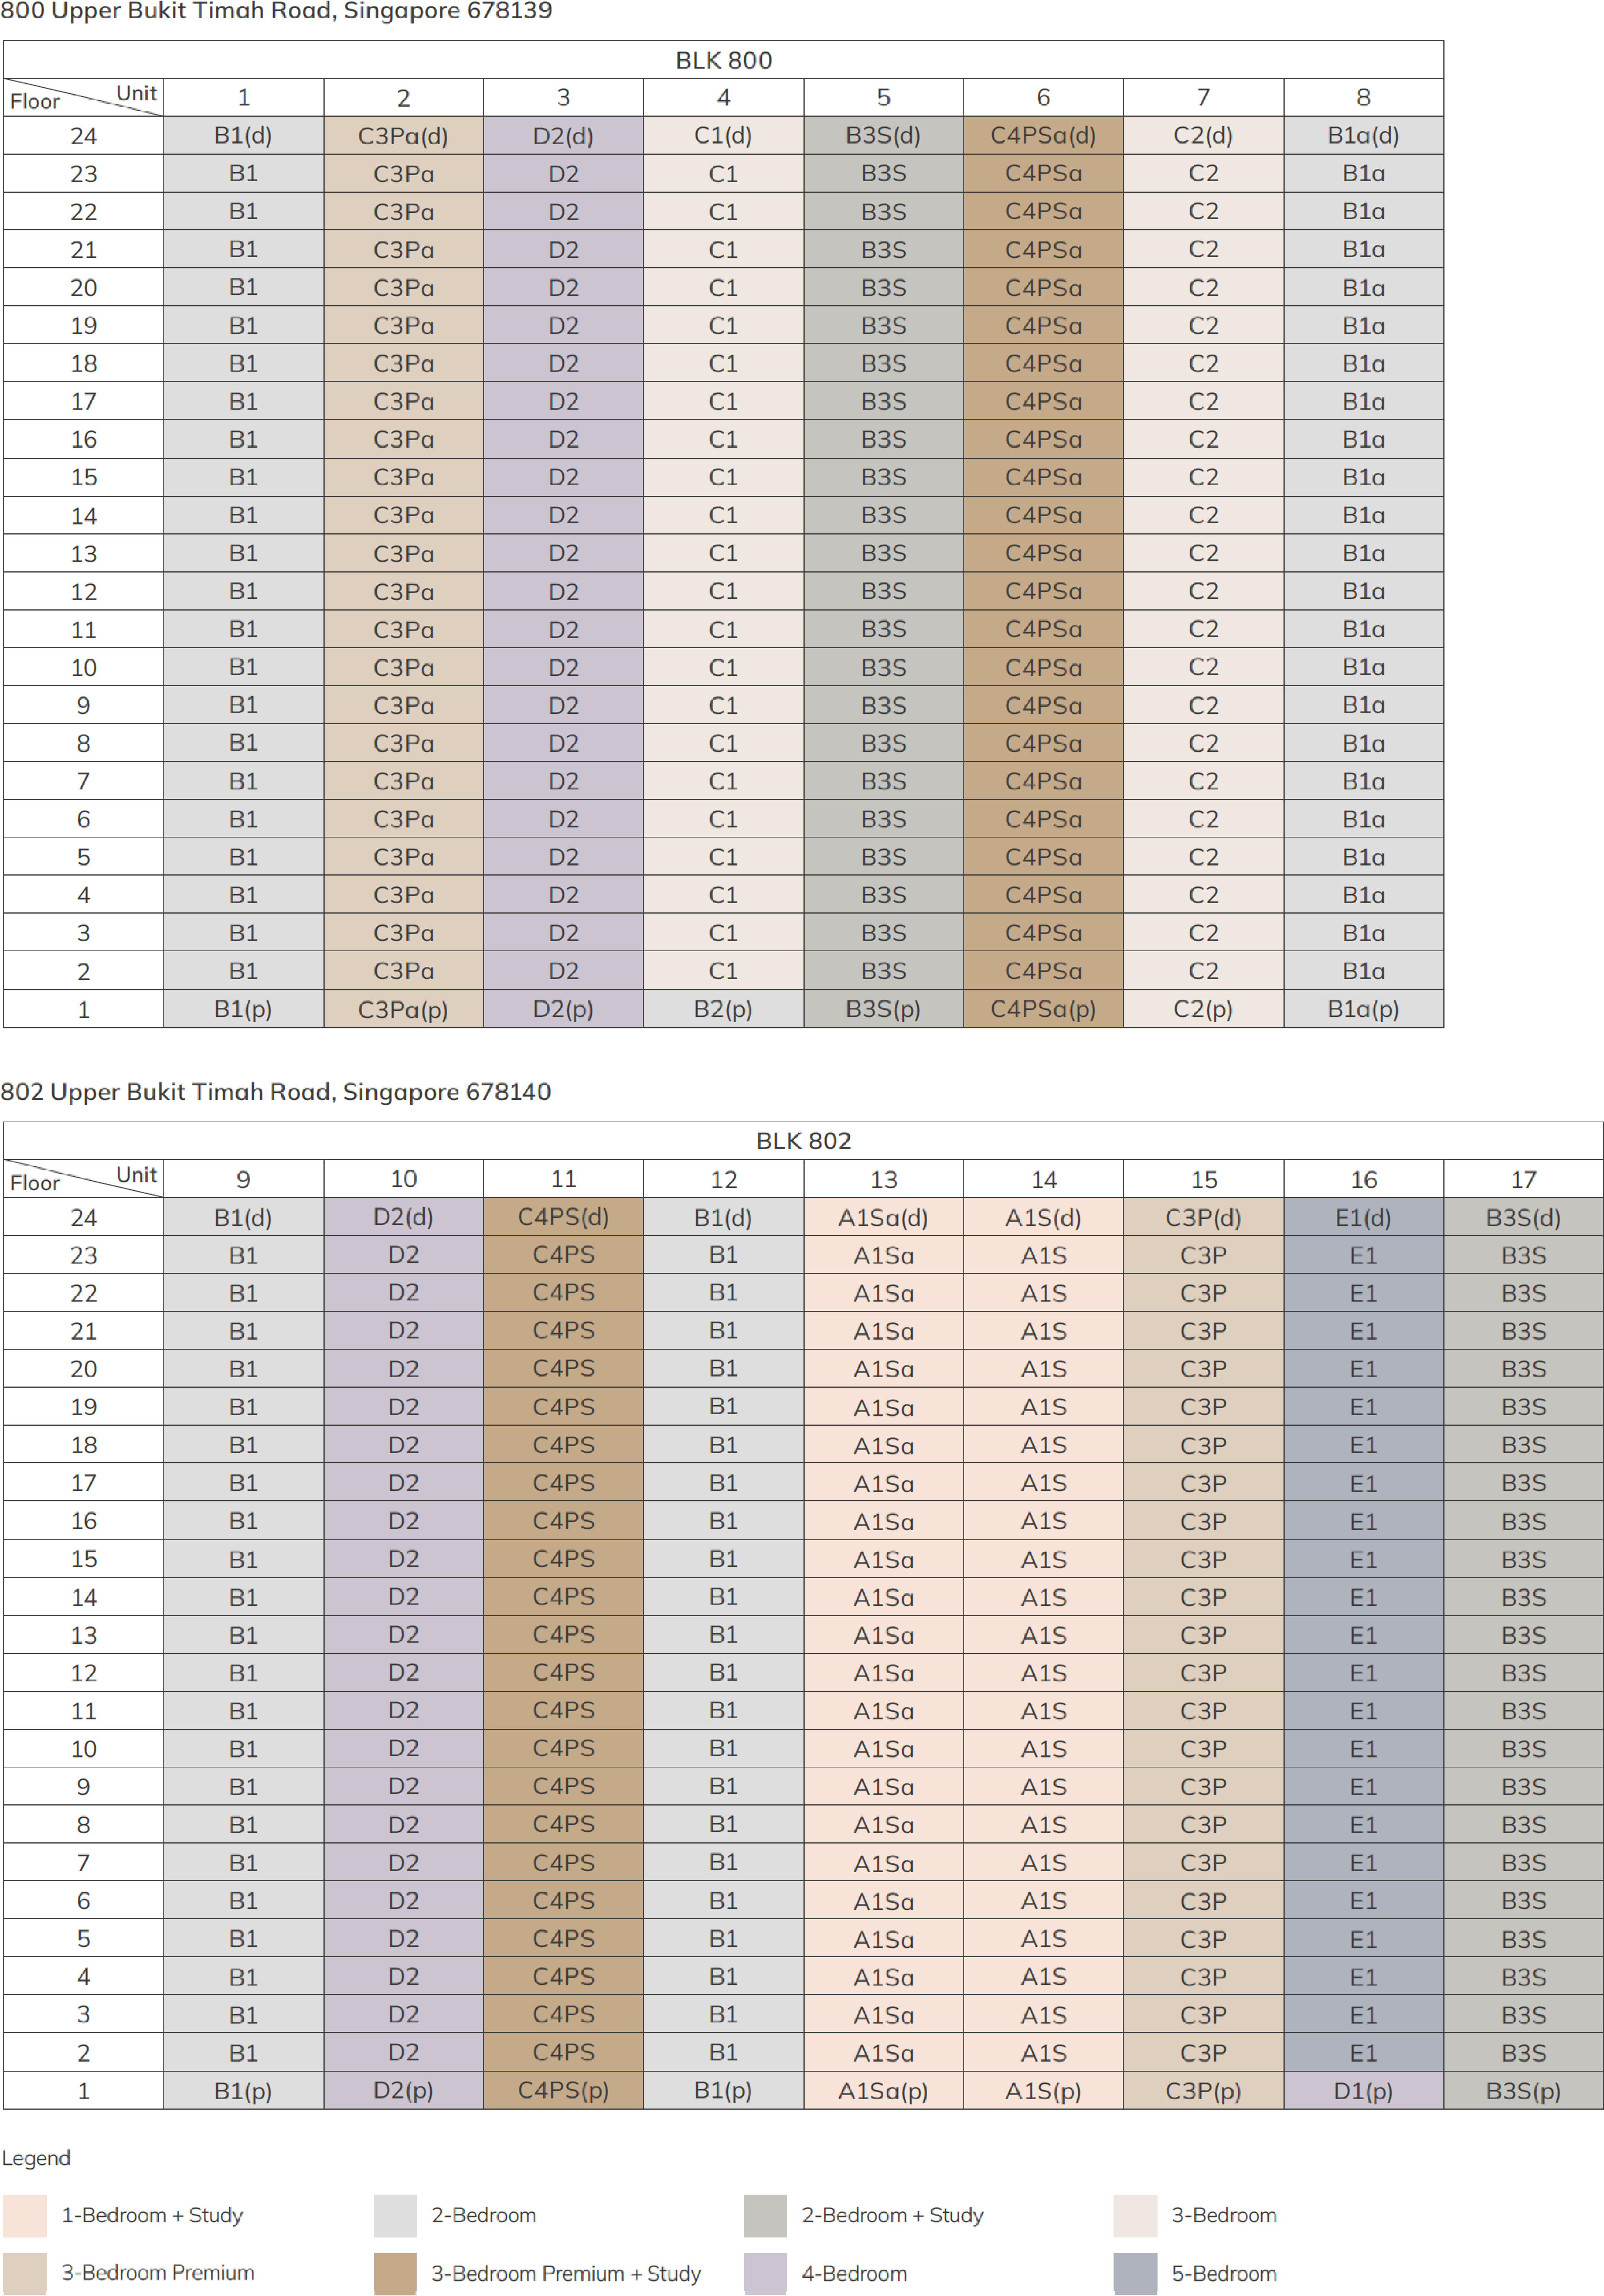Select the '3-Bedroom Premium' legend label text
This screenshot has height=2296, width=1604.
point(158,2273)
